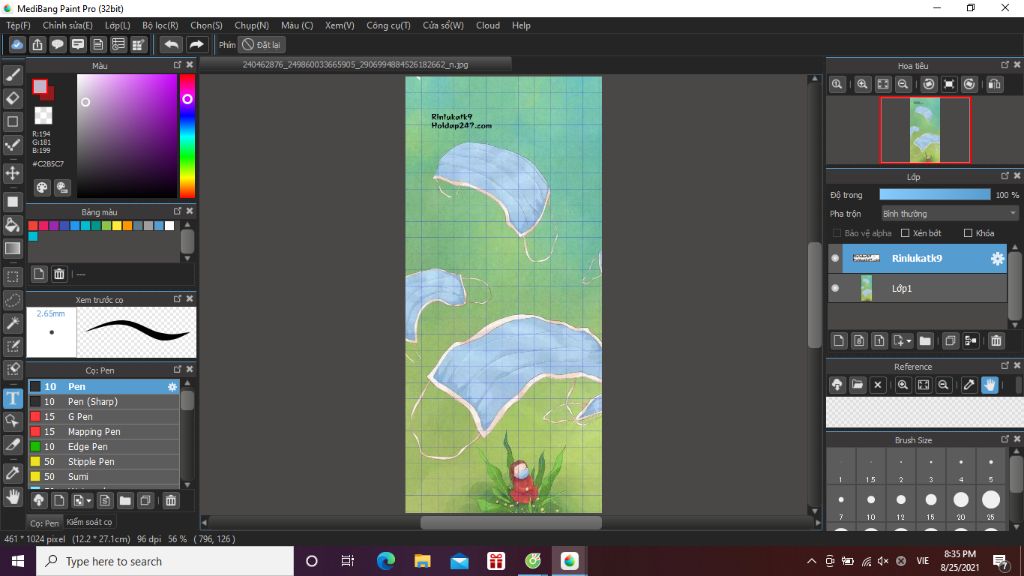Image resolution: width=1024 pixels, height=576 pixels.
Task: Add a new layer folder
Action: pyautogui.click(x=925, y=341)
